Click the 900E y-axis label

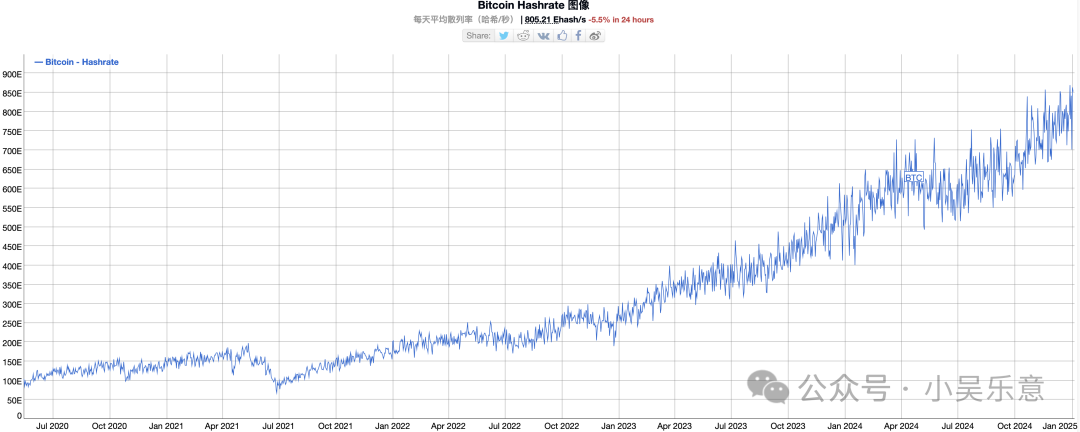click(x=12, y=73)
